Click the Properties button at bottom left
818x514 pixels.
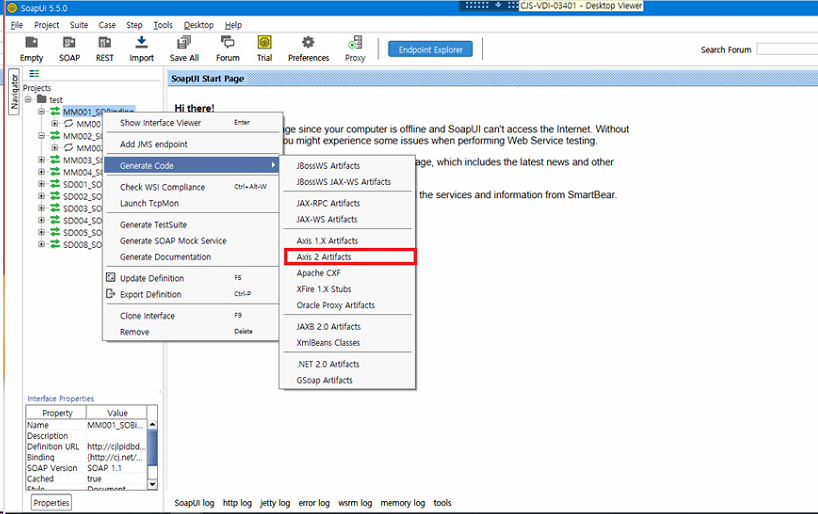coord(51,503)
